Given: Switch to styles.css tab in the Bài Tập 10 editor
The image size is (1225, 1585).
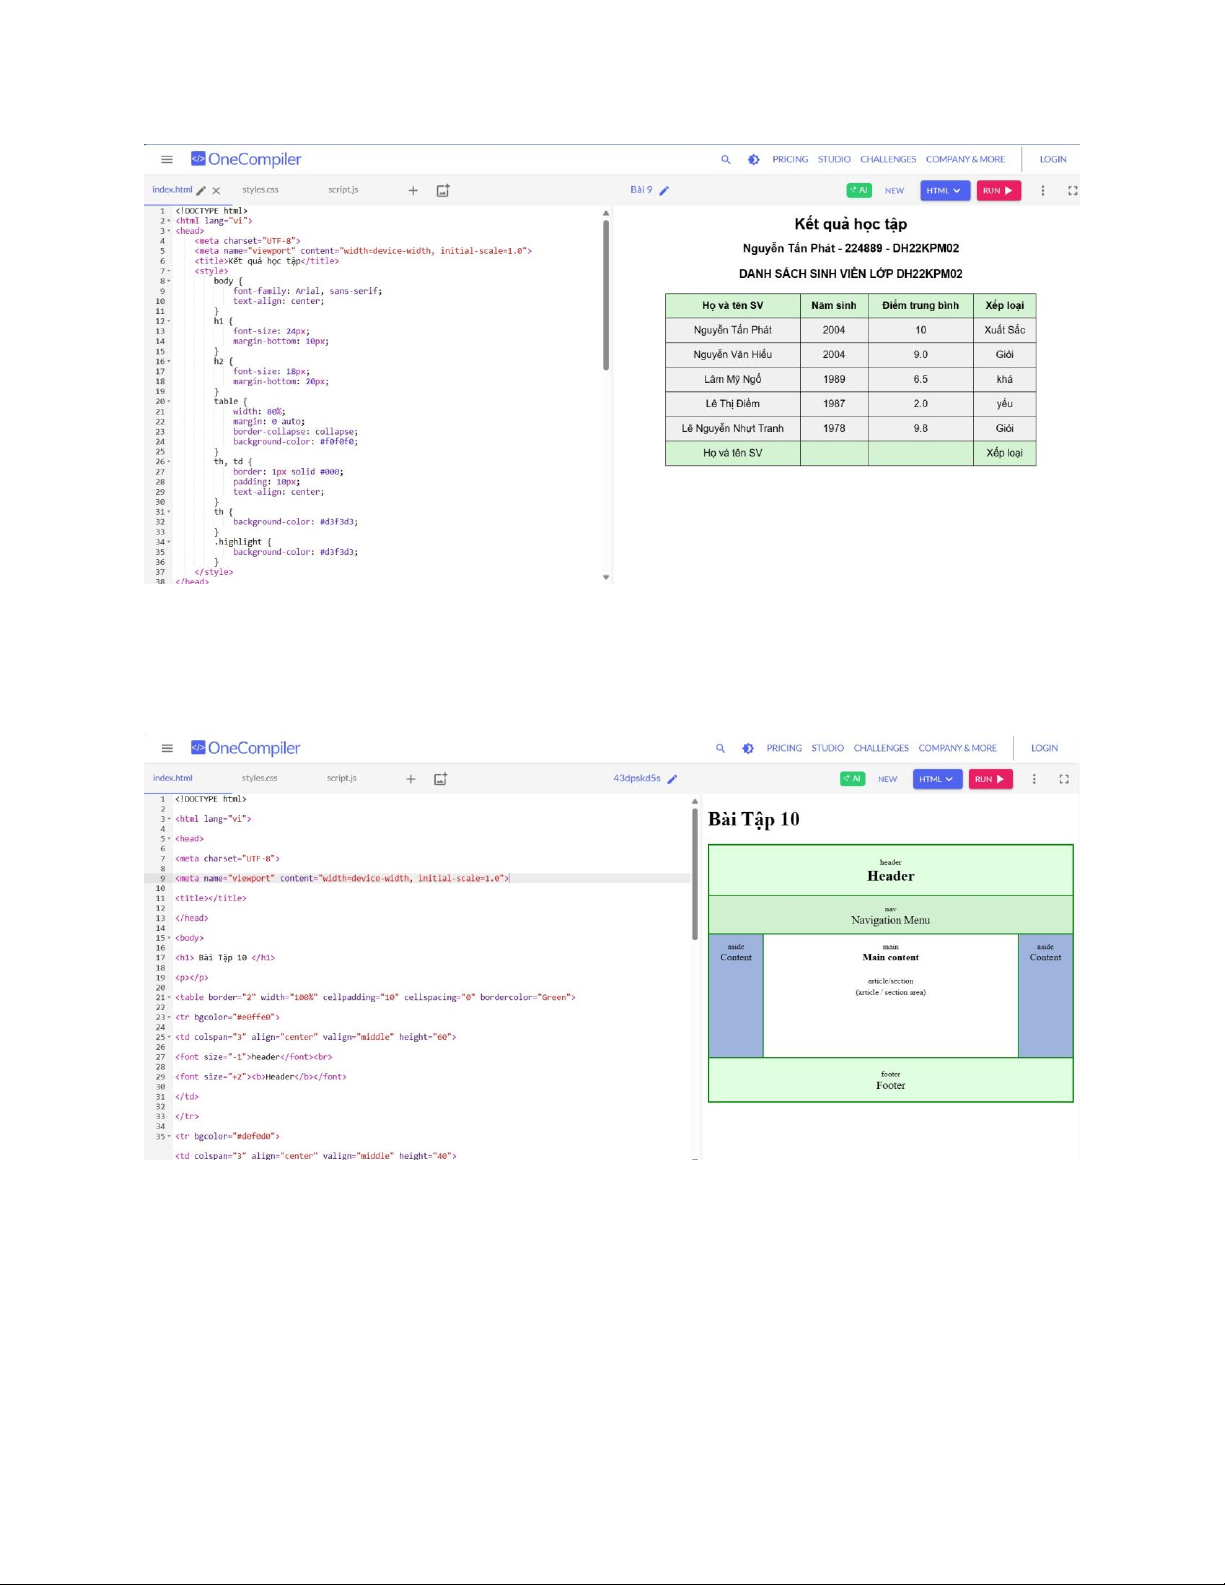Looking at the screenshot, I should 260,778.
